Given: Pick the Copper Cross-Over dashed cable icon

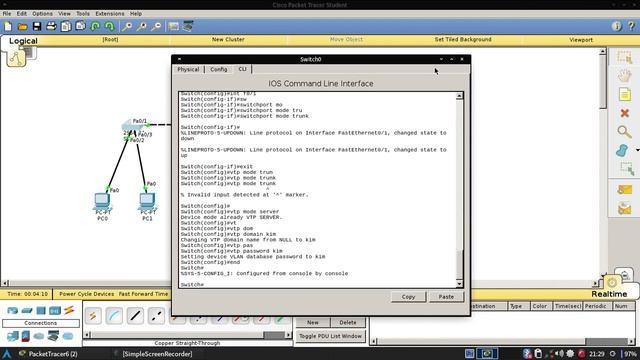Looking at the screenshot, I should [156, 316].
